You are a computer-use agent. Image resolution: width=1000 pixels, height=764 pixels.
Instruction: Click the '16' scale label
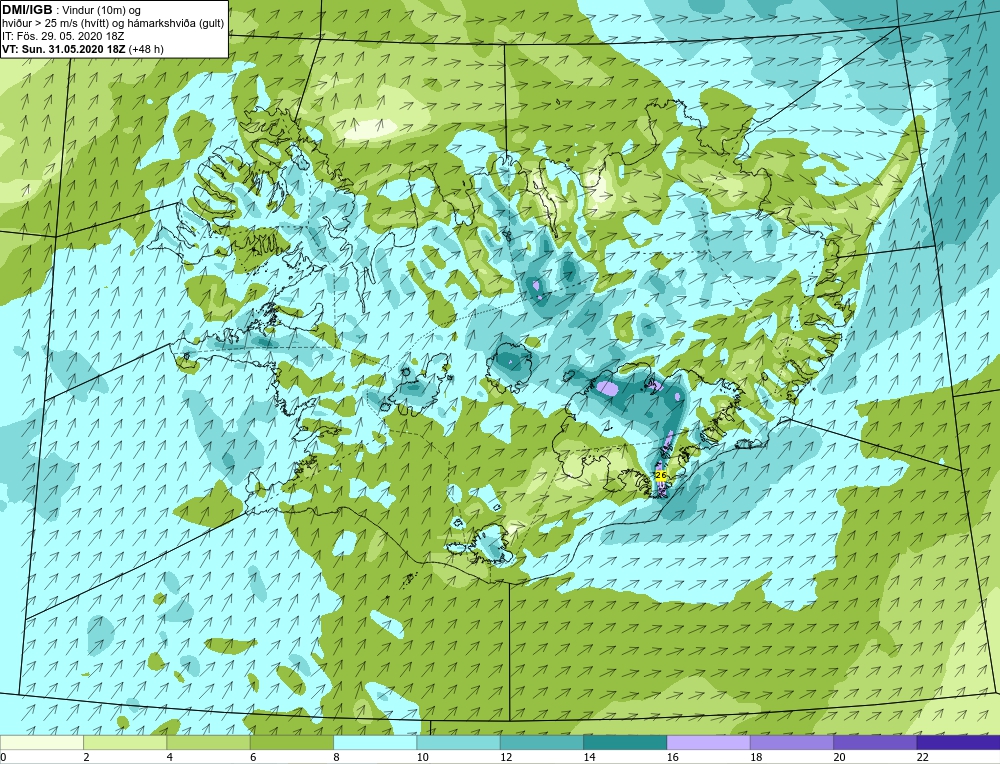click(673, 757)
